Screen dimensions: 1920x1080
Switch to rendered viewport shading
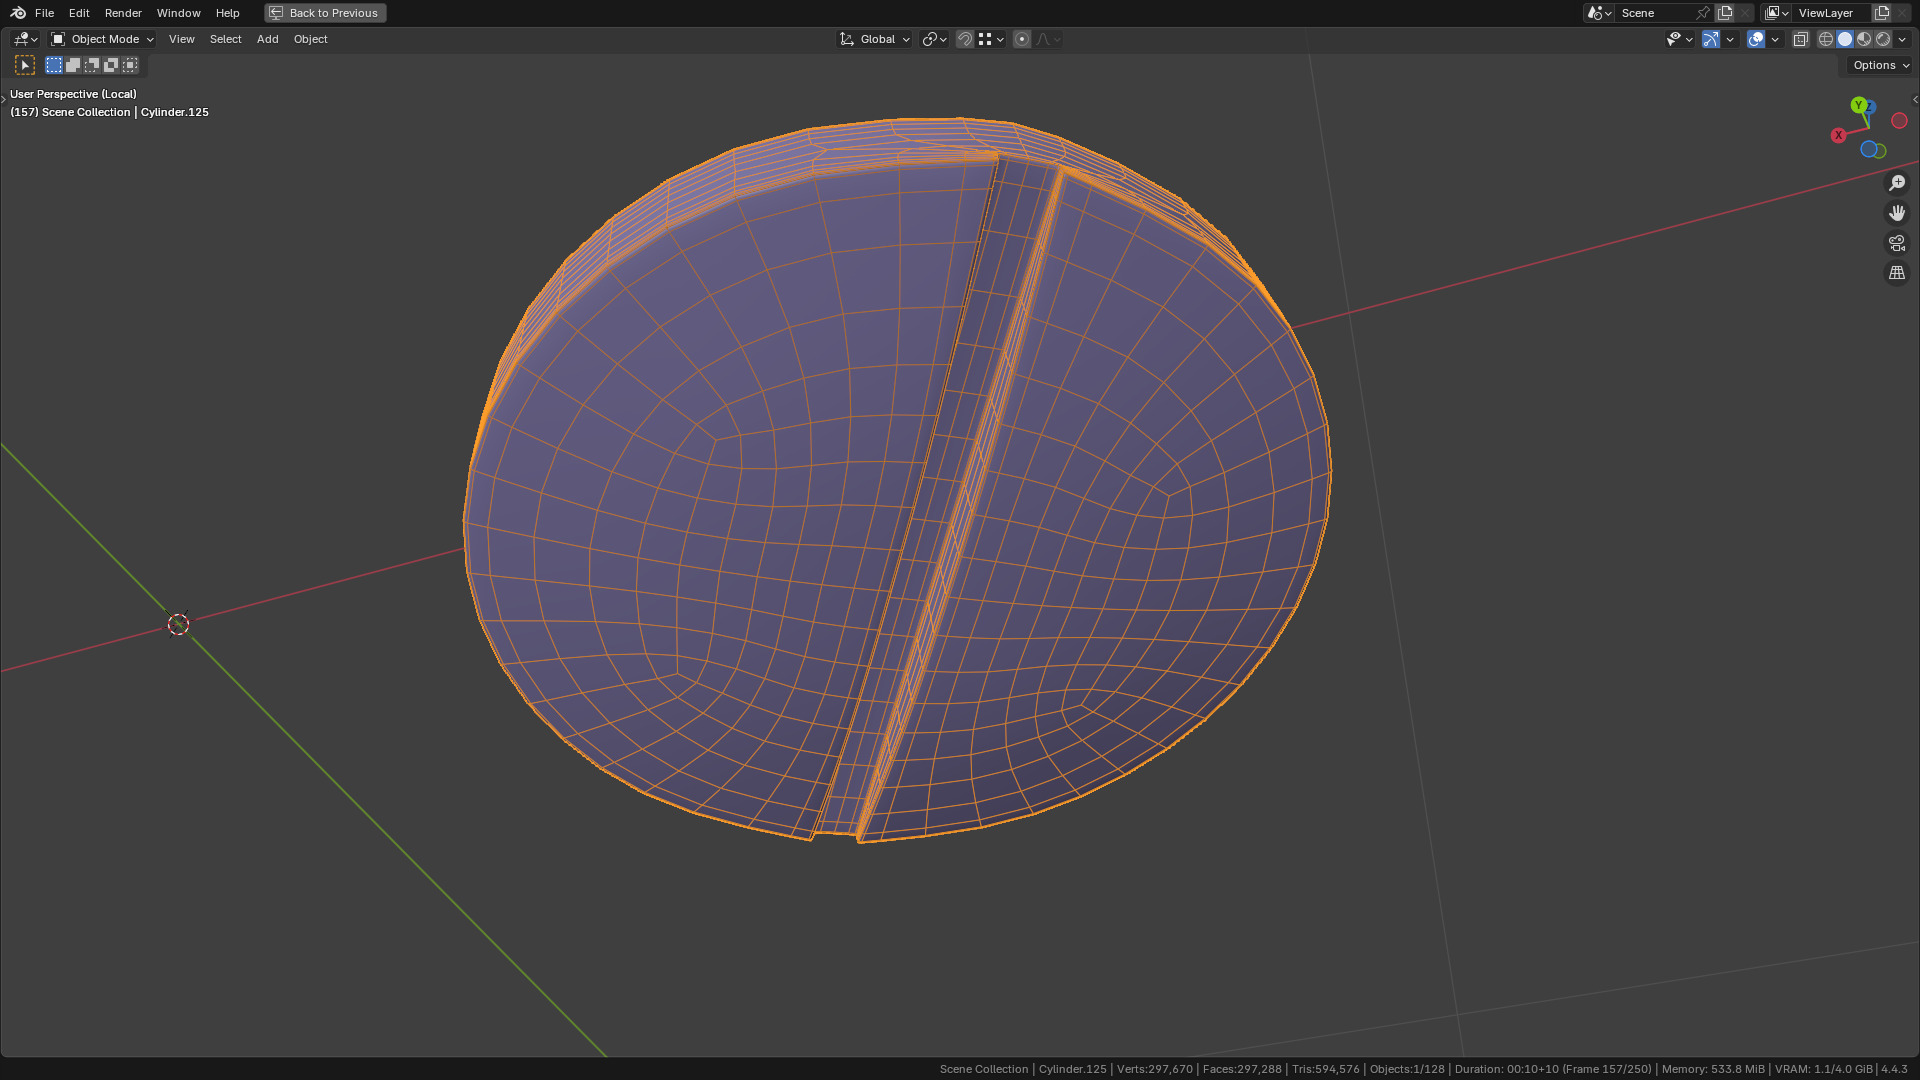tap(1883, 39)
